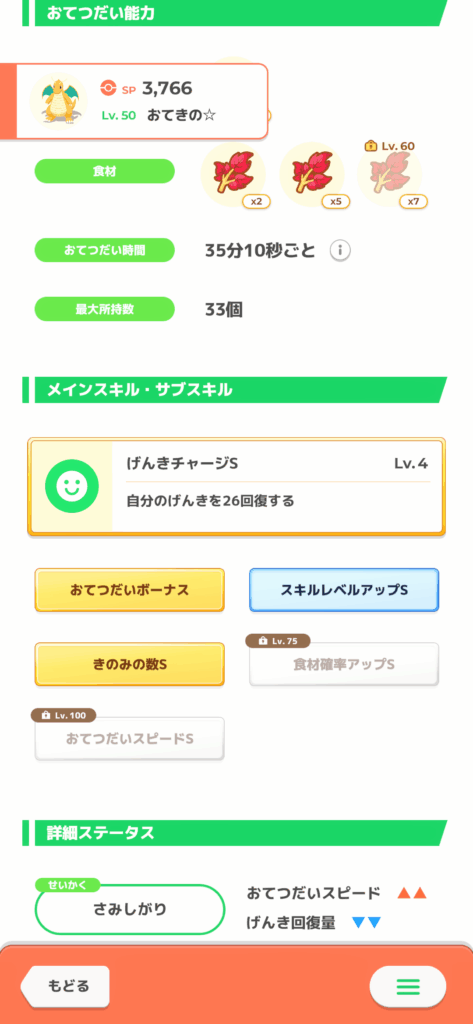
Task: Tap the おてつだい時間 label
Action: (x=105, y=250)
